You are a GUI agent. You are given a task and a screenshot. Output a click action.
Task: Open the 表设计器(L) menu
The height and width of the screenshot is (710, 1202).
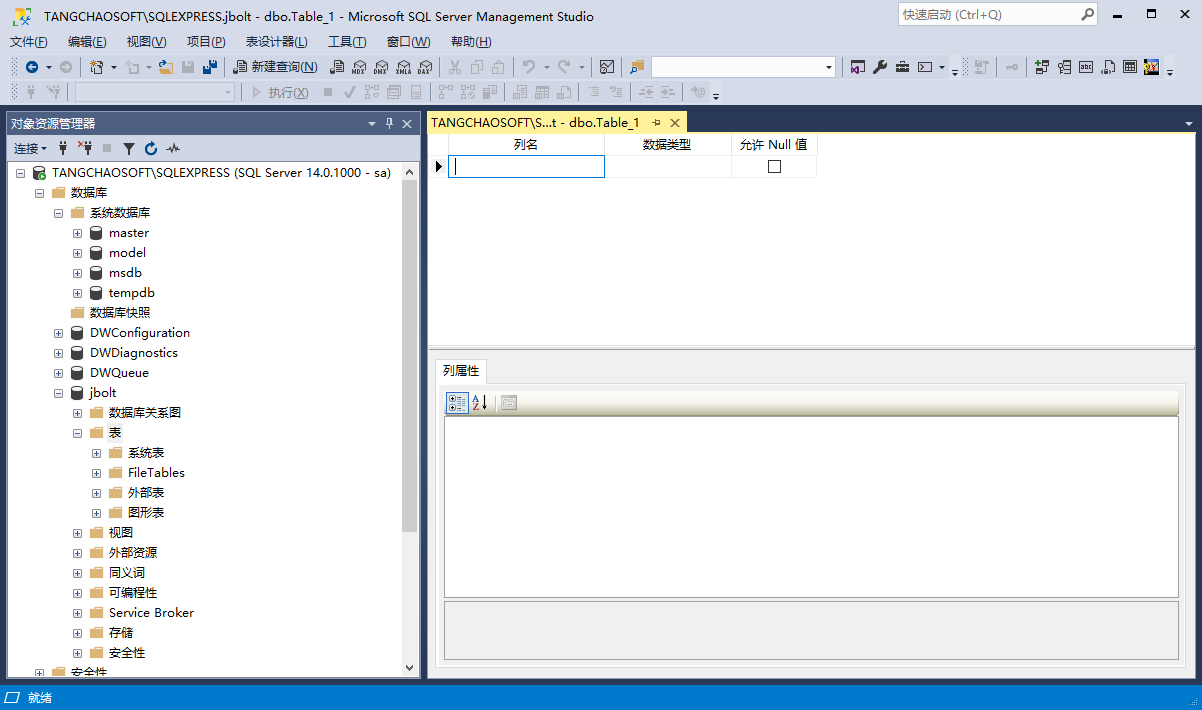pos(276,41)
